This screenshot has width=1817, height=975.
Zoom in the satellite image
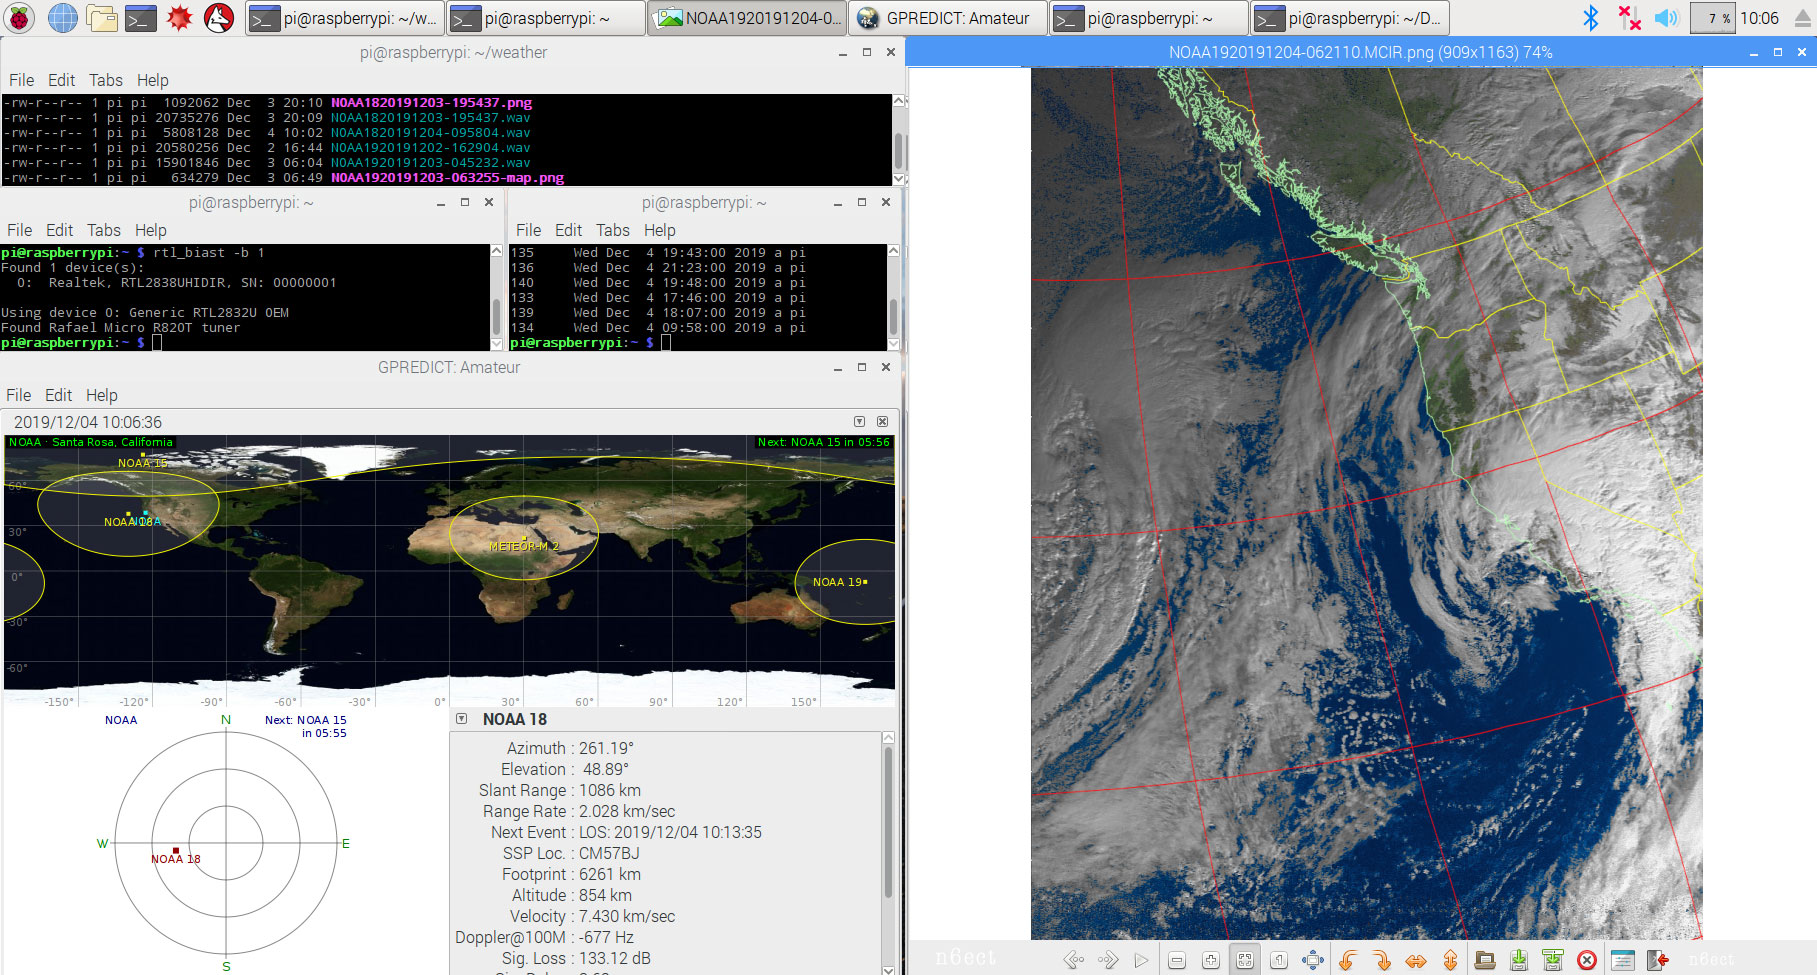pyautogui.click(x=1211, y=960)
